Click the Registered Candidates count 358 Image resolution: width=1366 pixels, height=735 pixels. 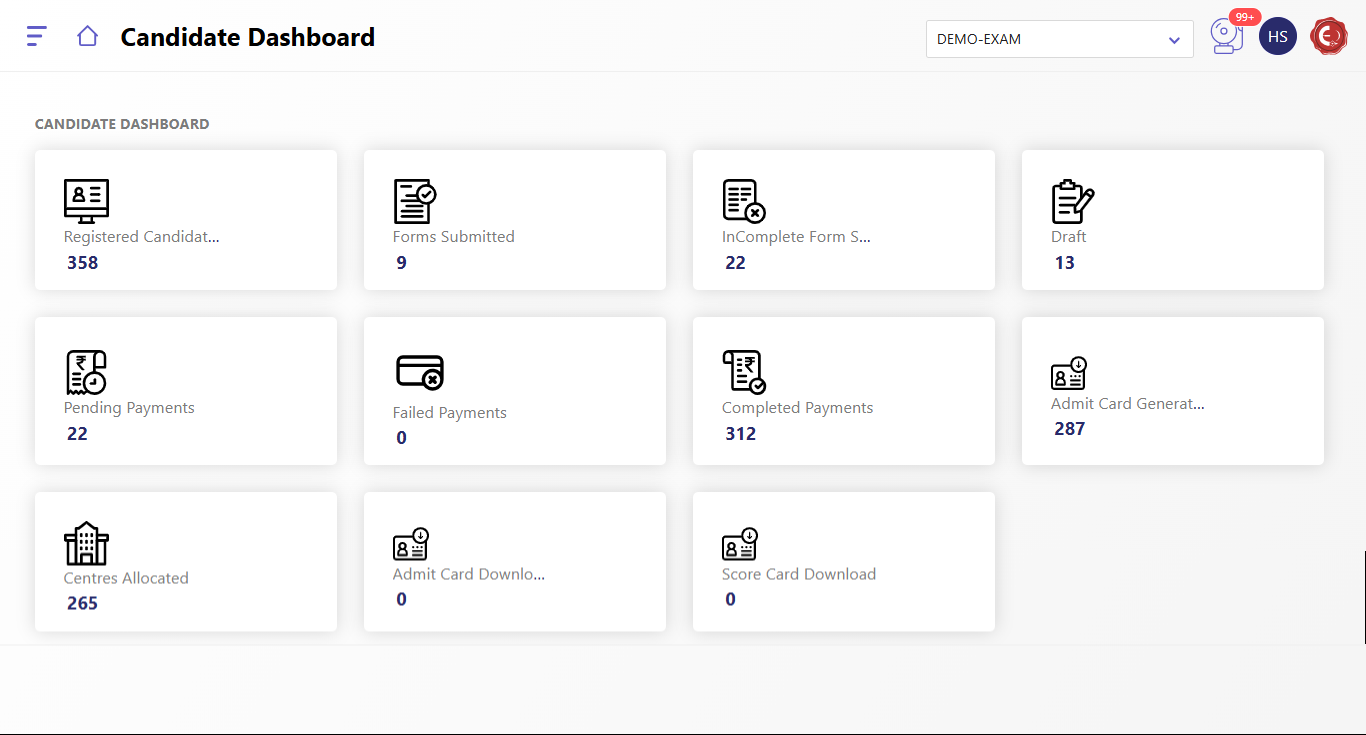pyautogui.click(x=83, y=263)
